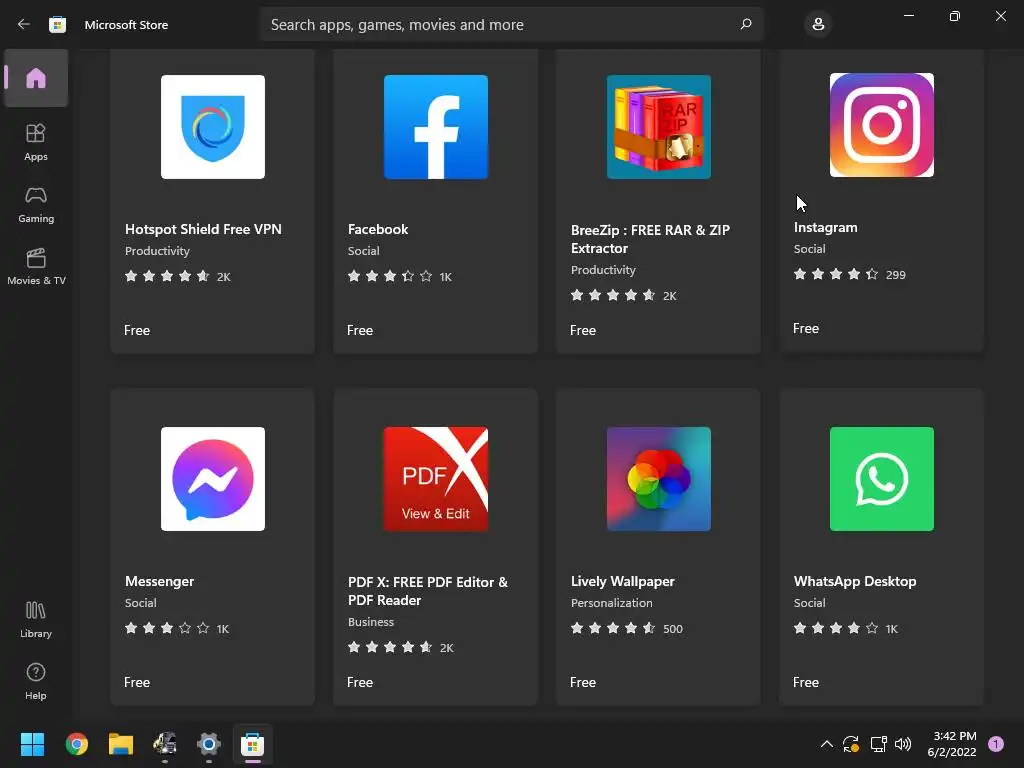Click the Hotspot Shield Free VPN title
1024x768 pixels.
pos(203,229)
